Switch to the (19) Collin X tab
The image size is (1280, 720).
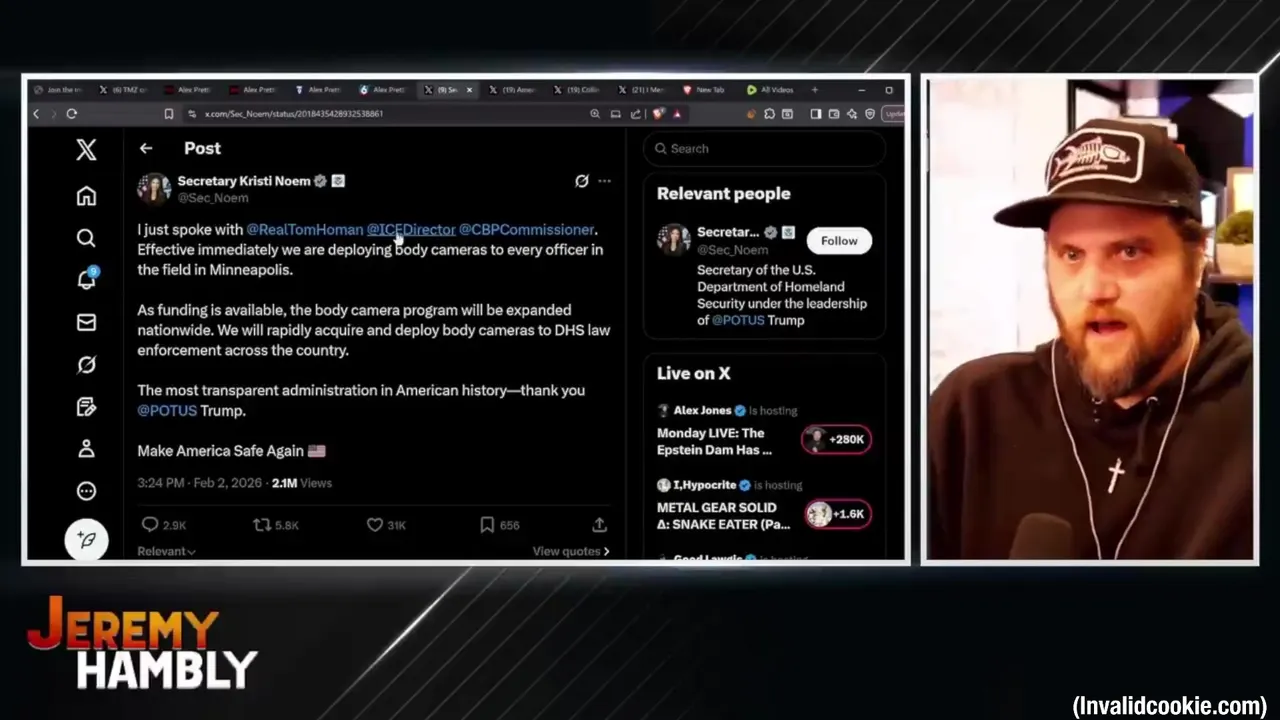point(577,90)
